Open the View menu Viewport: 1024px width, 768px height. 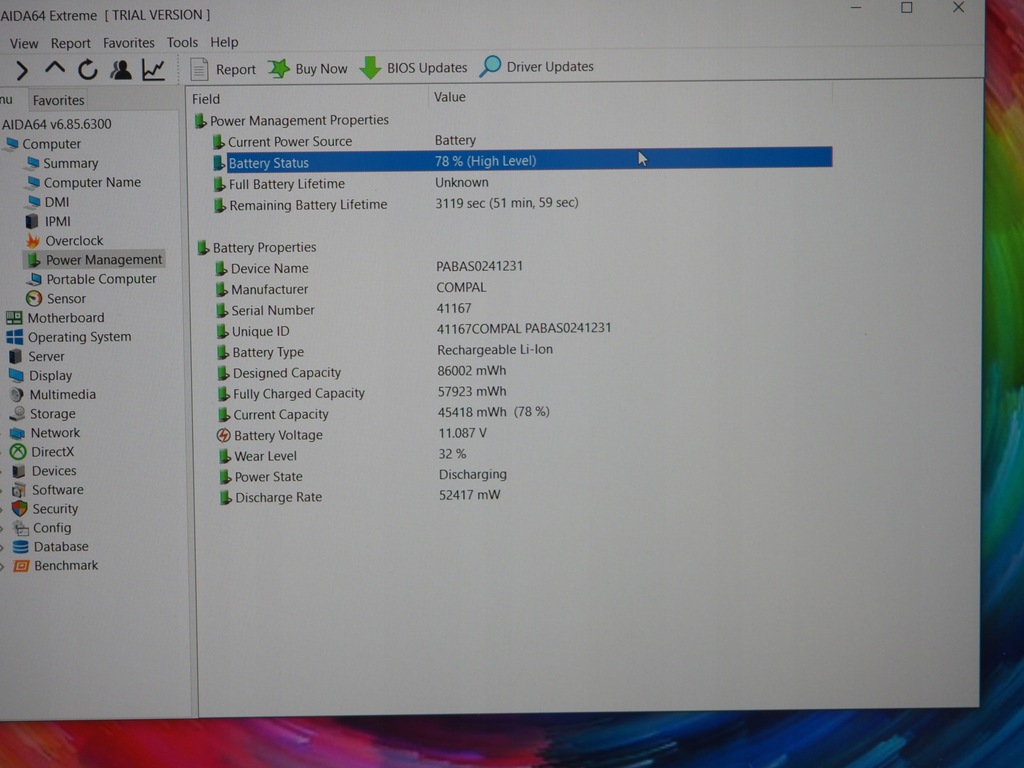tap(24, 43)
